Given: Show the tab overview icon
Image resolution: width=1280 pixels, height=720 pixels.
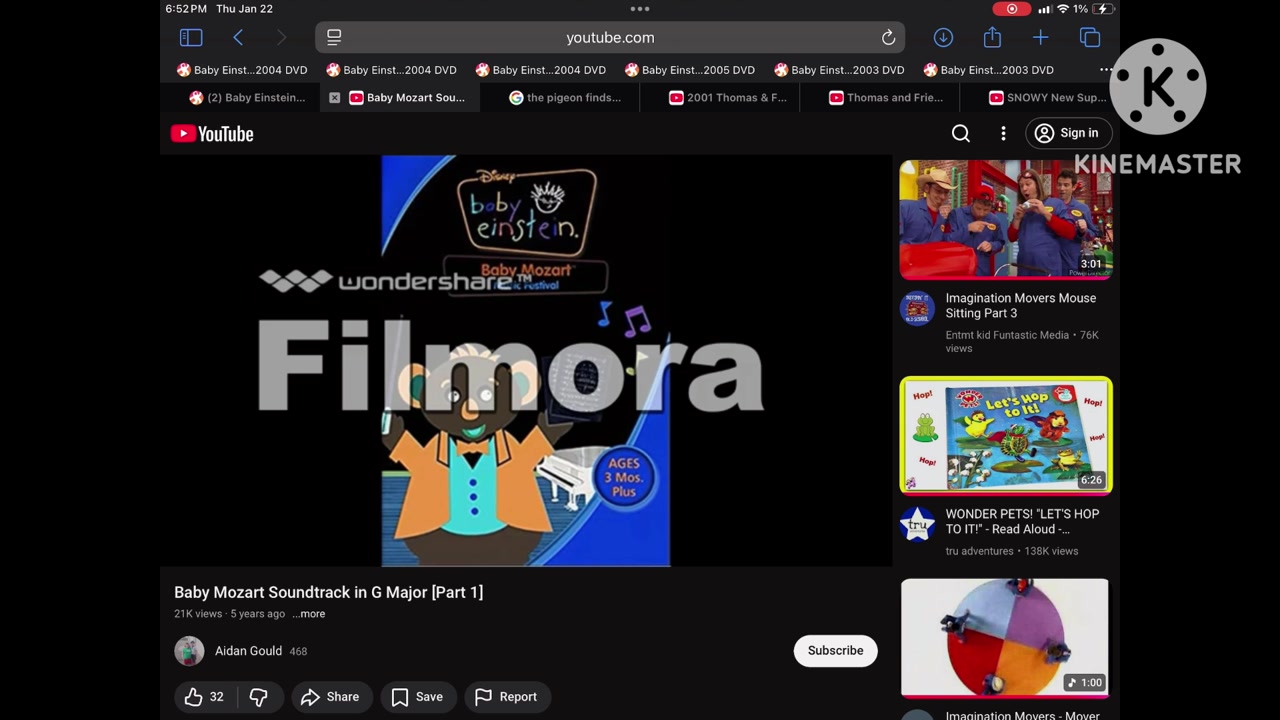Looking at the screenshot, I should [x=1090, y=38].
